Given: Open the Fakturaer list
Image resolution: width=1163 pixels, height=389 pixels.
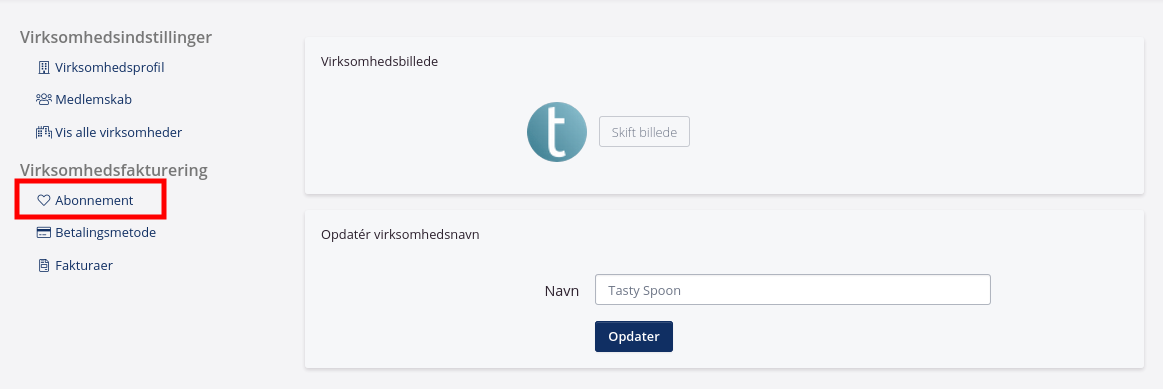Looking at the screenshot, I should pos(84,266).
